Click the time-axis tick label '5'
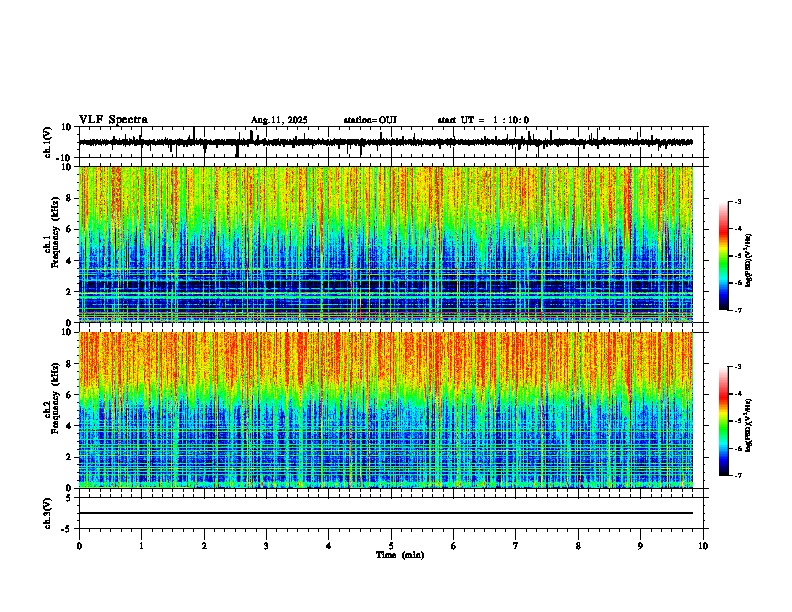792x612 pixels. point(391,546)
